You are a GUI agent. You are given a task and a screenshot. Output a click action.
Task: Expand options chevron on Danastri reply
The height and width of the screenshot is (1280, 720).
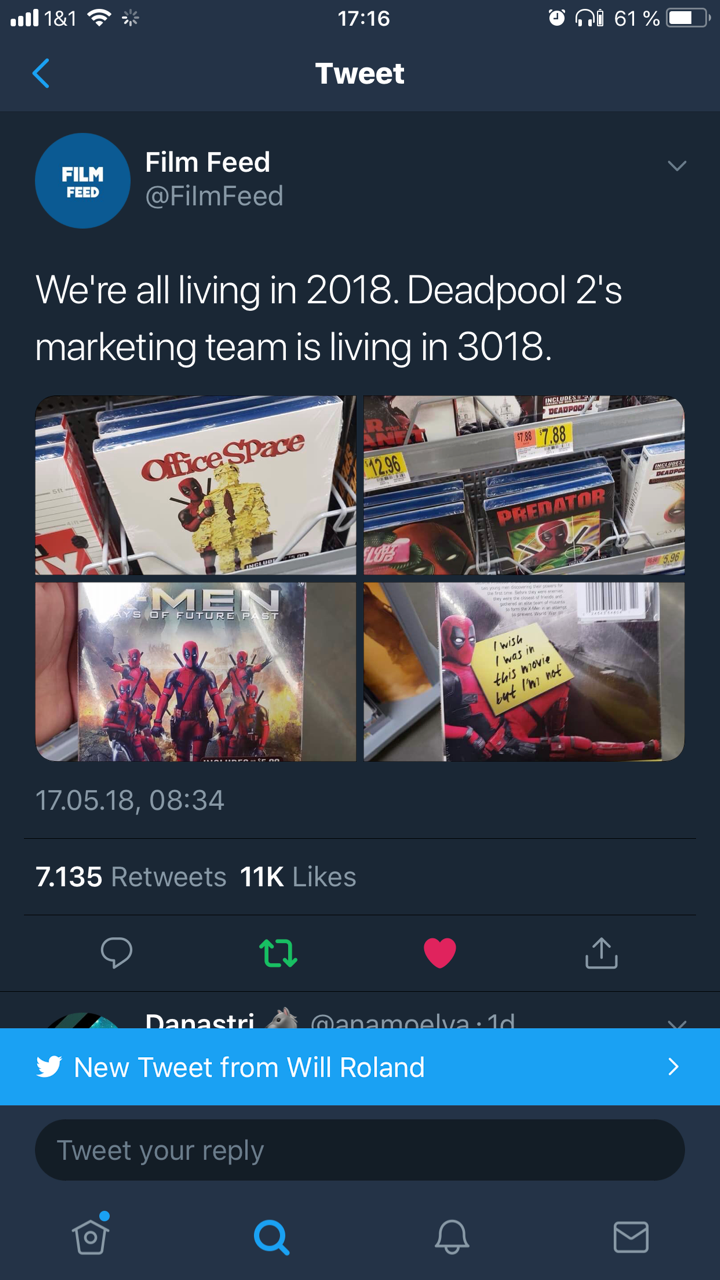(x=677, y=1024)
